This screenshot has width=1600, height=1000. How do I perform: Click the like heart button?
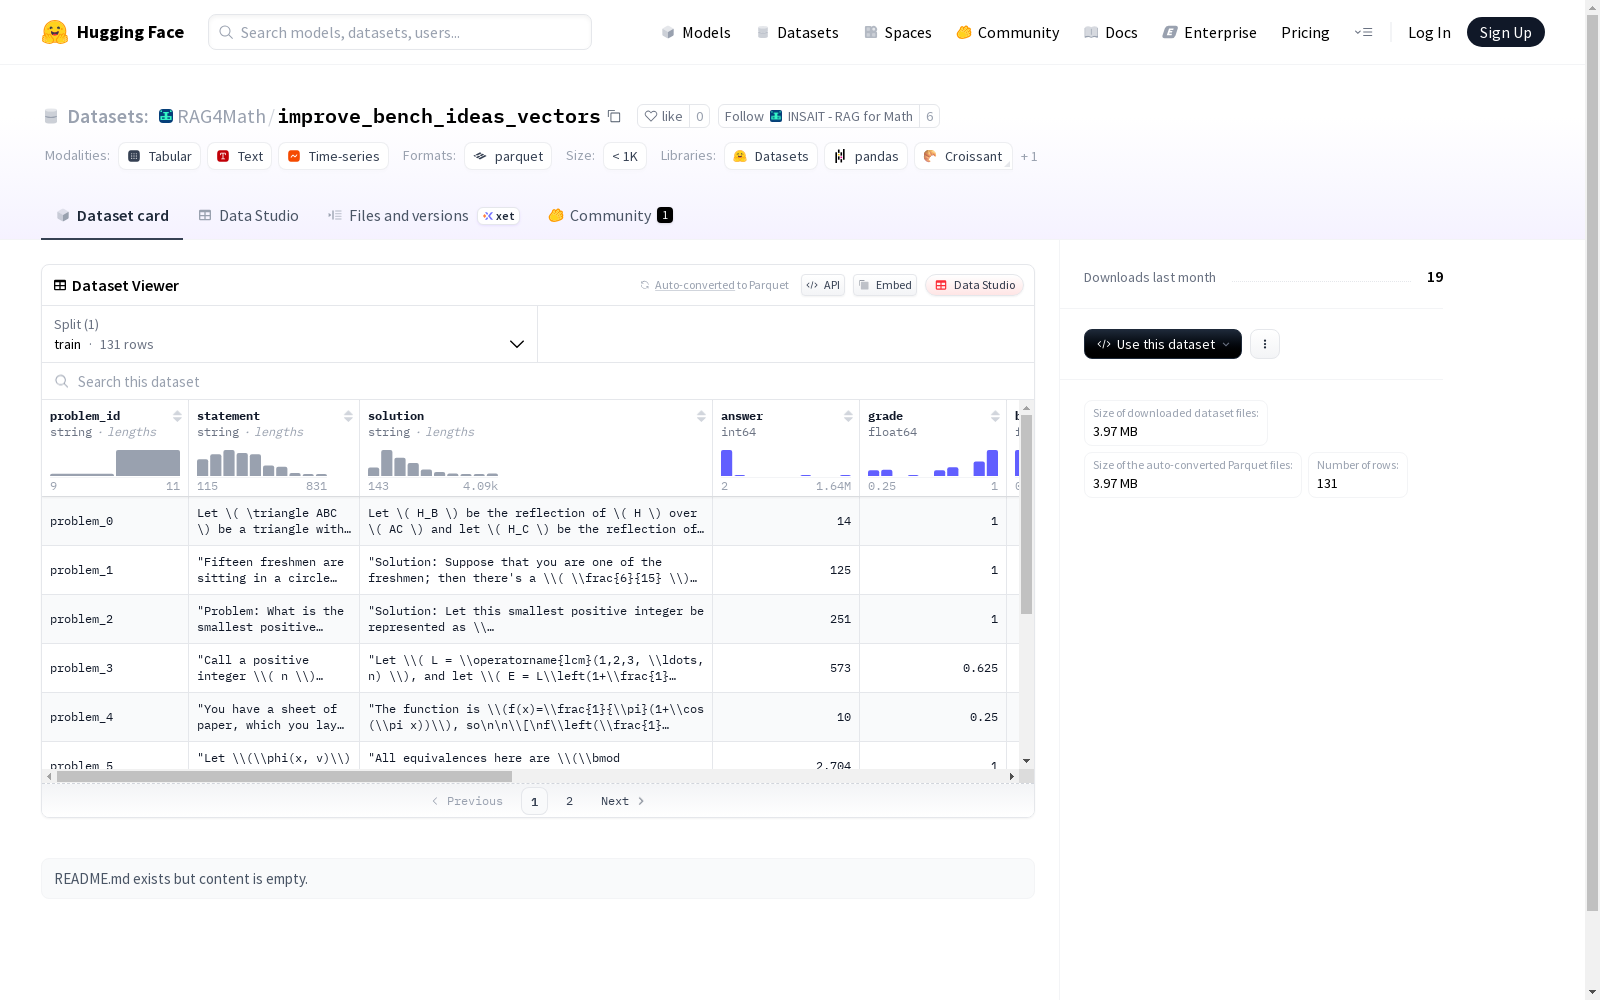click(x=663, y=116)
